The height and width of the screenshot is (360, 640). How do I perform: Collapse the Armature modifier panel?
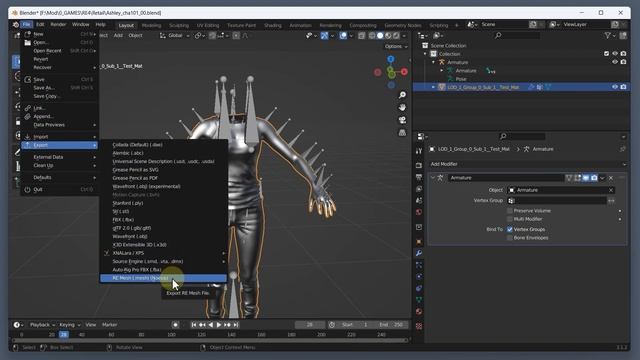[x=433, y=178]
